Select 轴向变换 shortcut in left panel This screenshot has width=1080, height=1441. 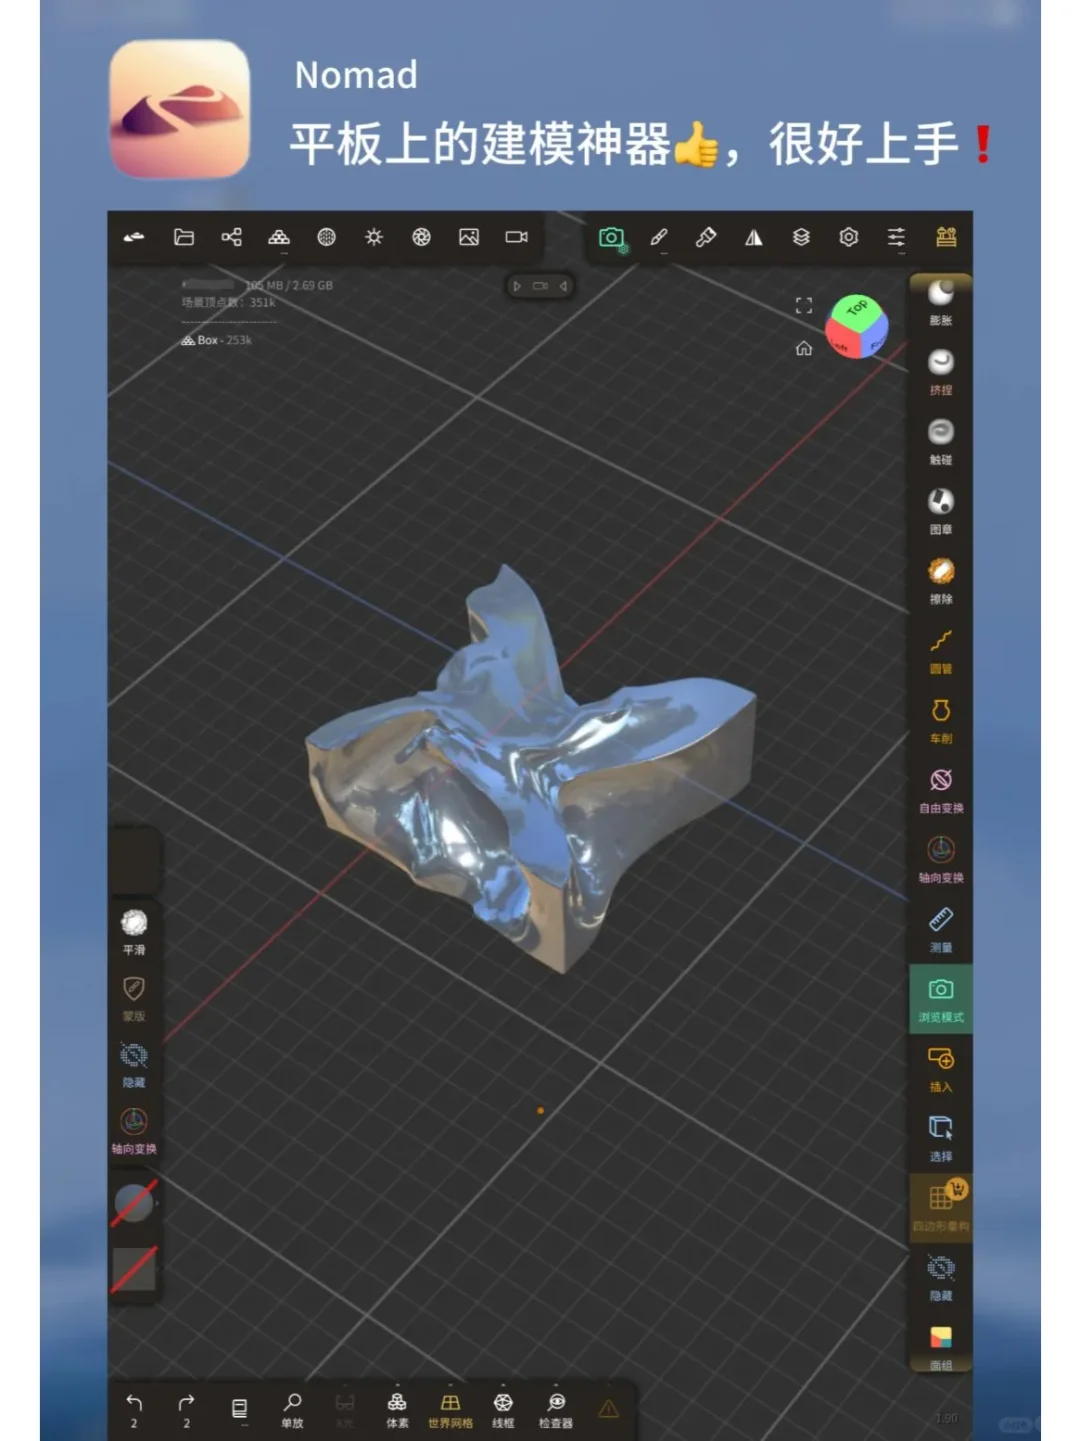pyautogui.click(x=134, y=1131)
